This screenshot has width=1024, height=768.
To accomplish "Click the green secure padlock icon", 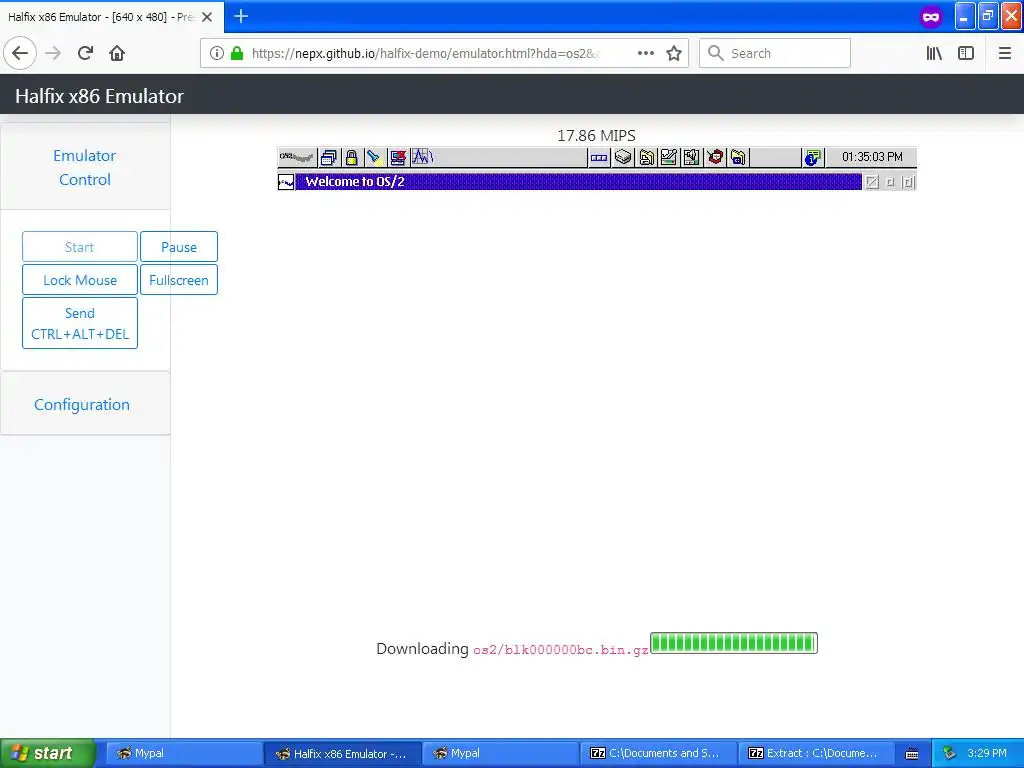I will click(x=237, y=54).
